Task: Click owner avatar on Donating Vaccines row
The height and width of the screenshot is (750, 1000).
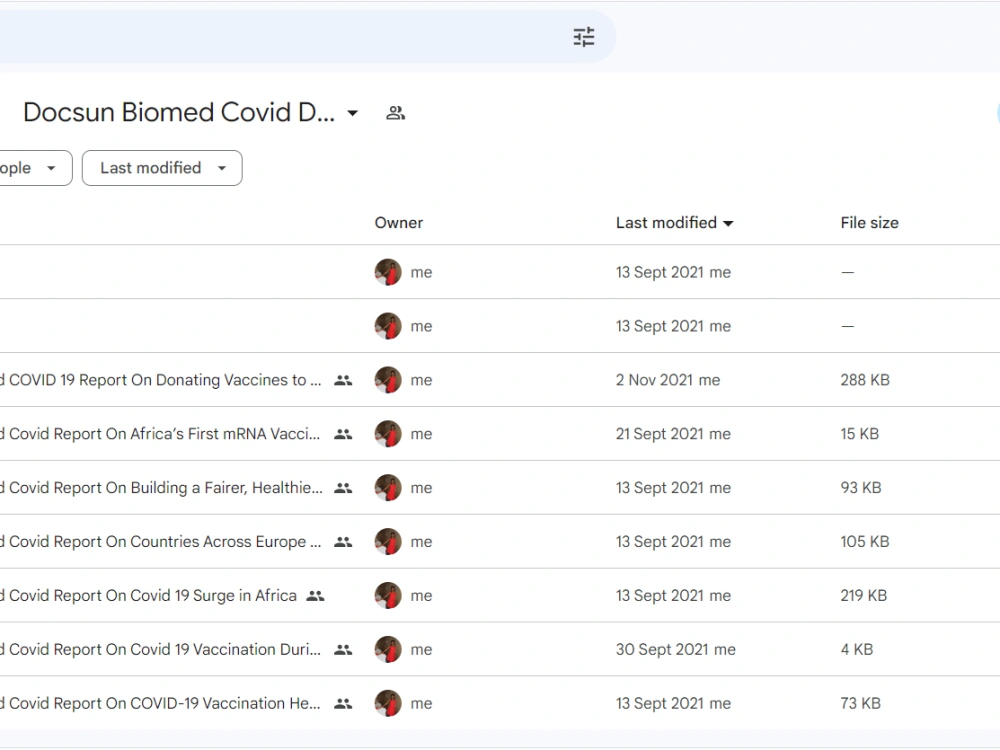Action: (388, 380)
